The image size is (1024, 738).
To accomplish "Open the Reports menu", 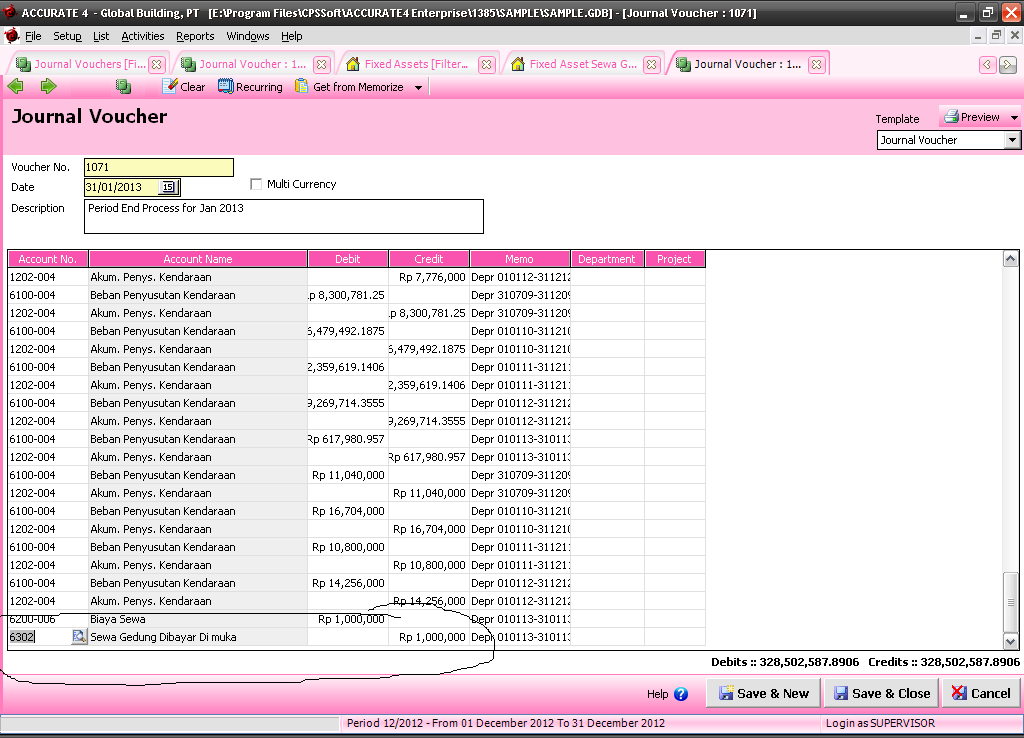I will coord(195,36).
